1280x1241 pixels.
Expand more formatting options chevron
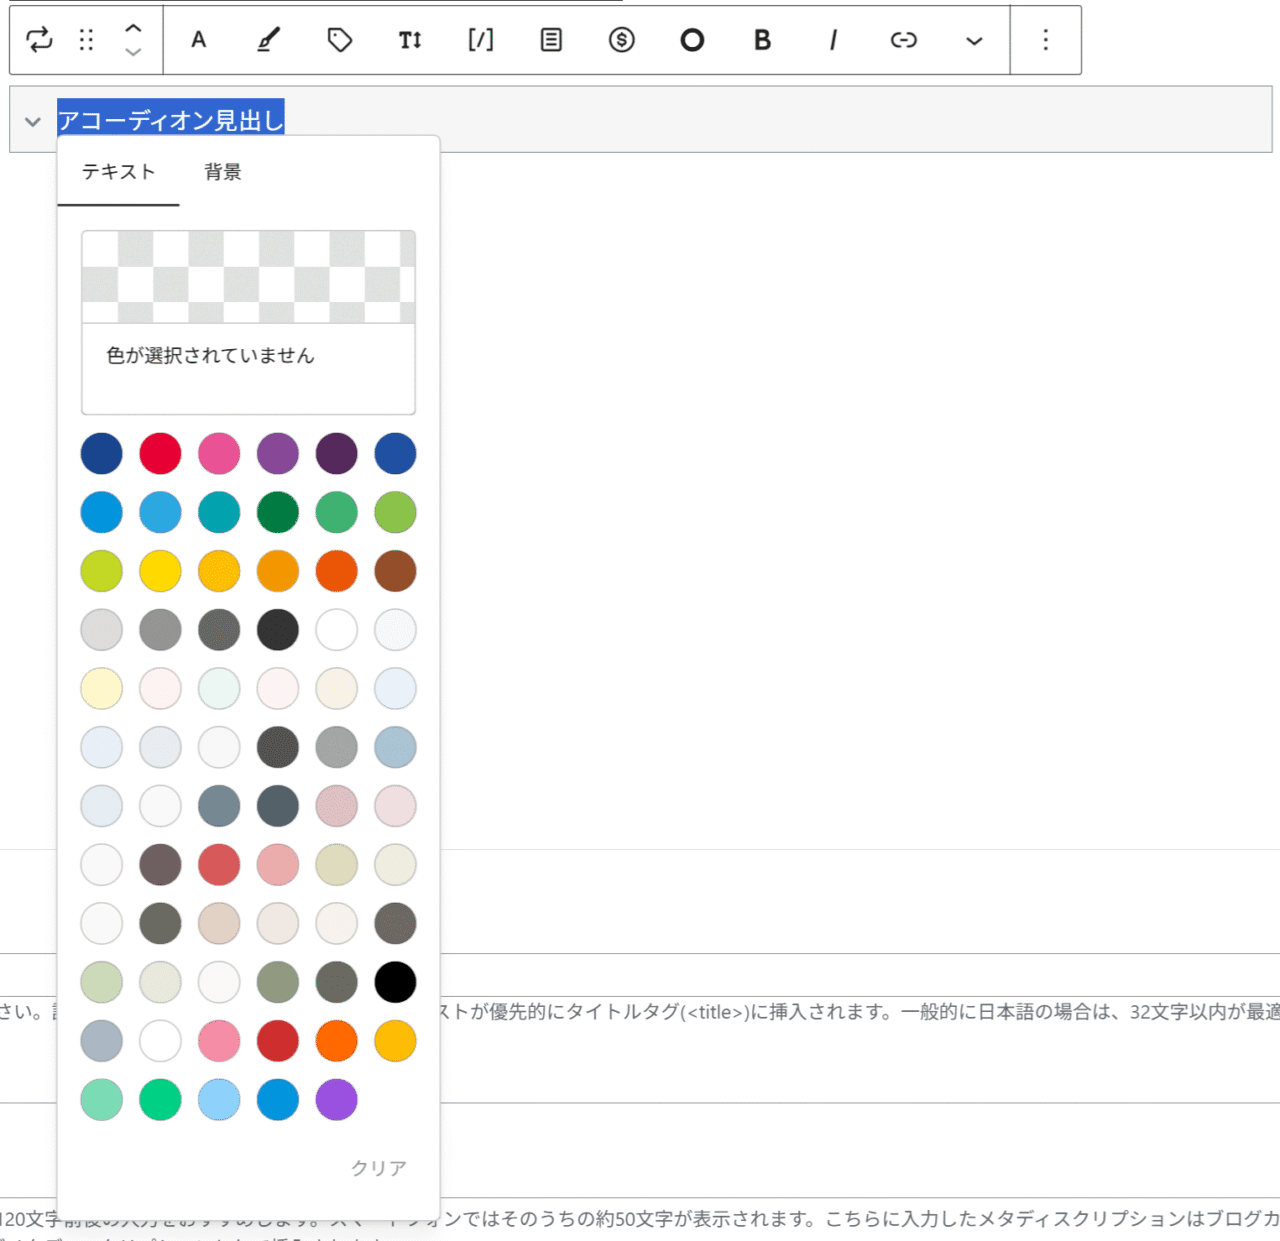[x=974, y=41]
